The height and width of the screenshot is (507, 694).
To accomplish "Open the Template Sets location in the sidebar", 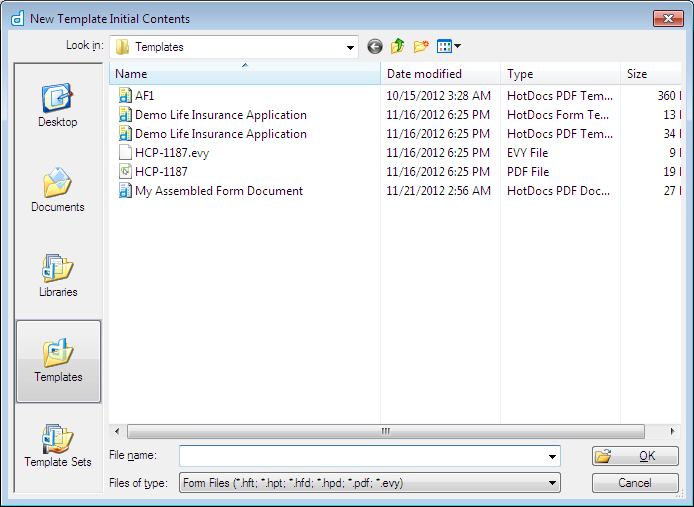I will pyautogui.click(x=58, y=445).
